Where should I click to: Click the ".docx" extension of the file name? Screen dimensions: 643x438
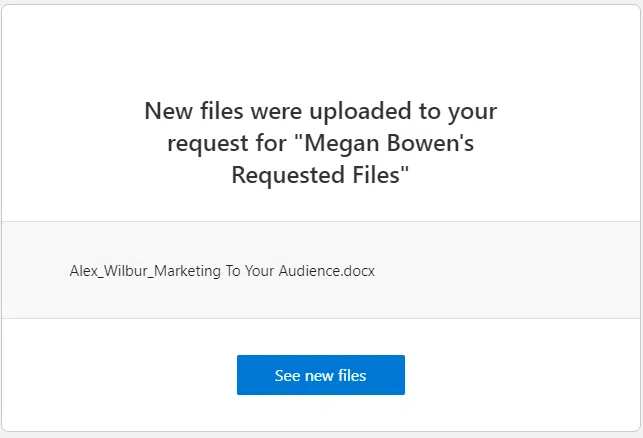point(357,271)
